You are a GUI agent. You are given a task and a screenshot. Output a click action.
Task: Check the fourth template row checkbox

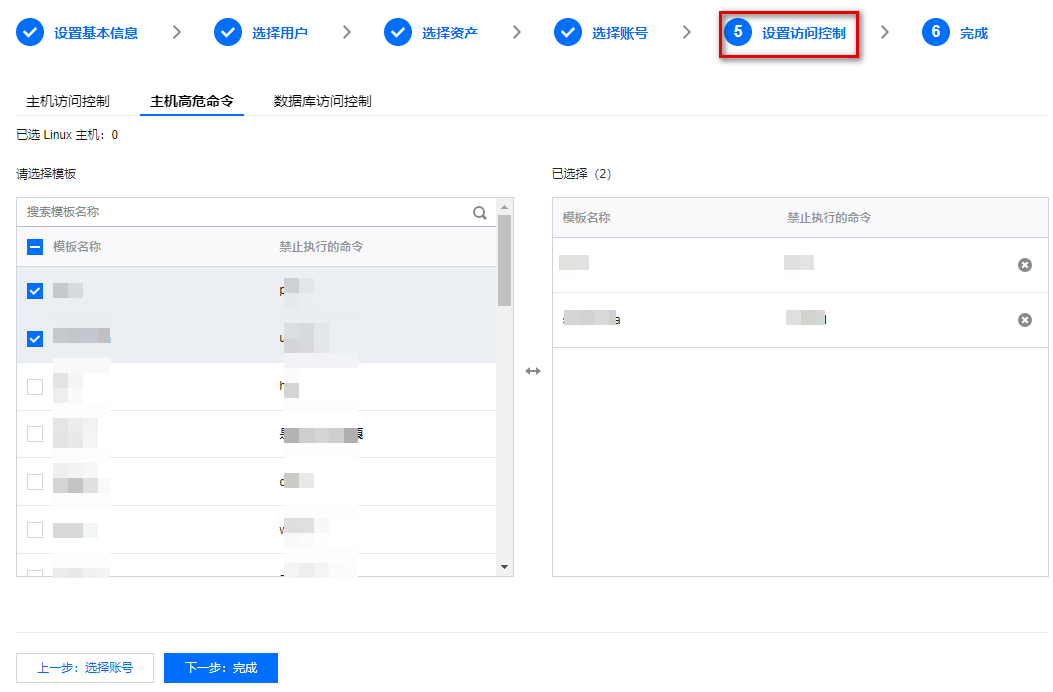pyautogui.click(x=35, y=434)
